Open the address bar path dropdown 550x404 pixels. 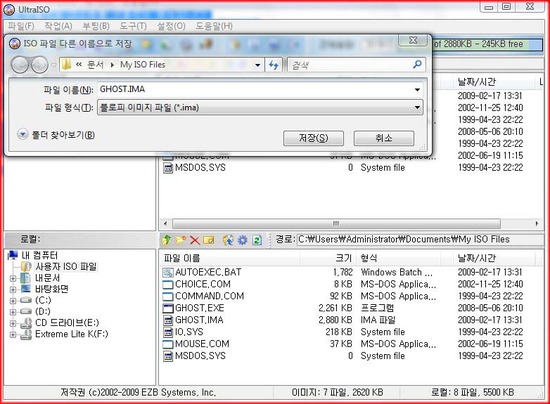click(x=257, y=65)
